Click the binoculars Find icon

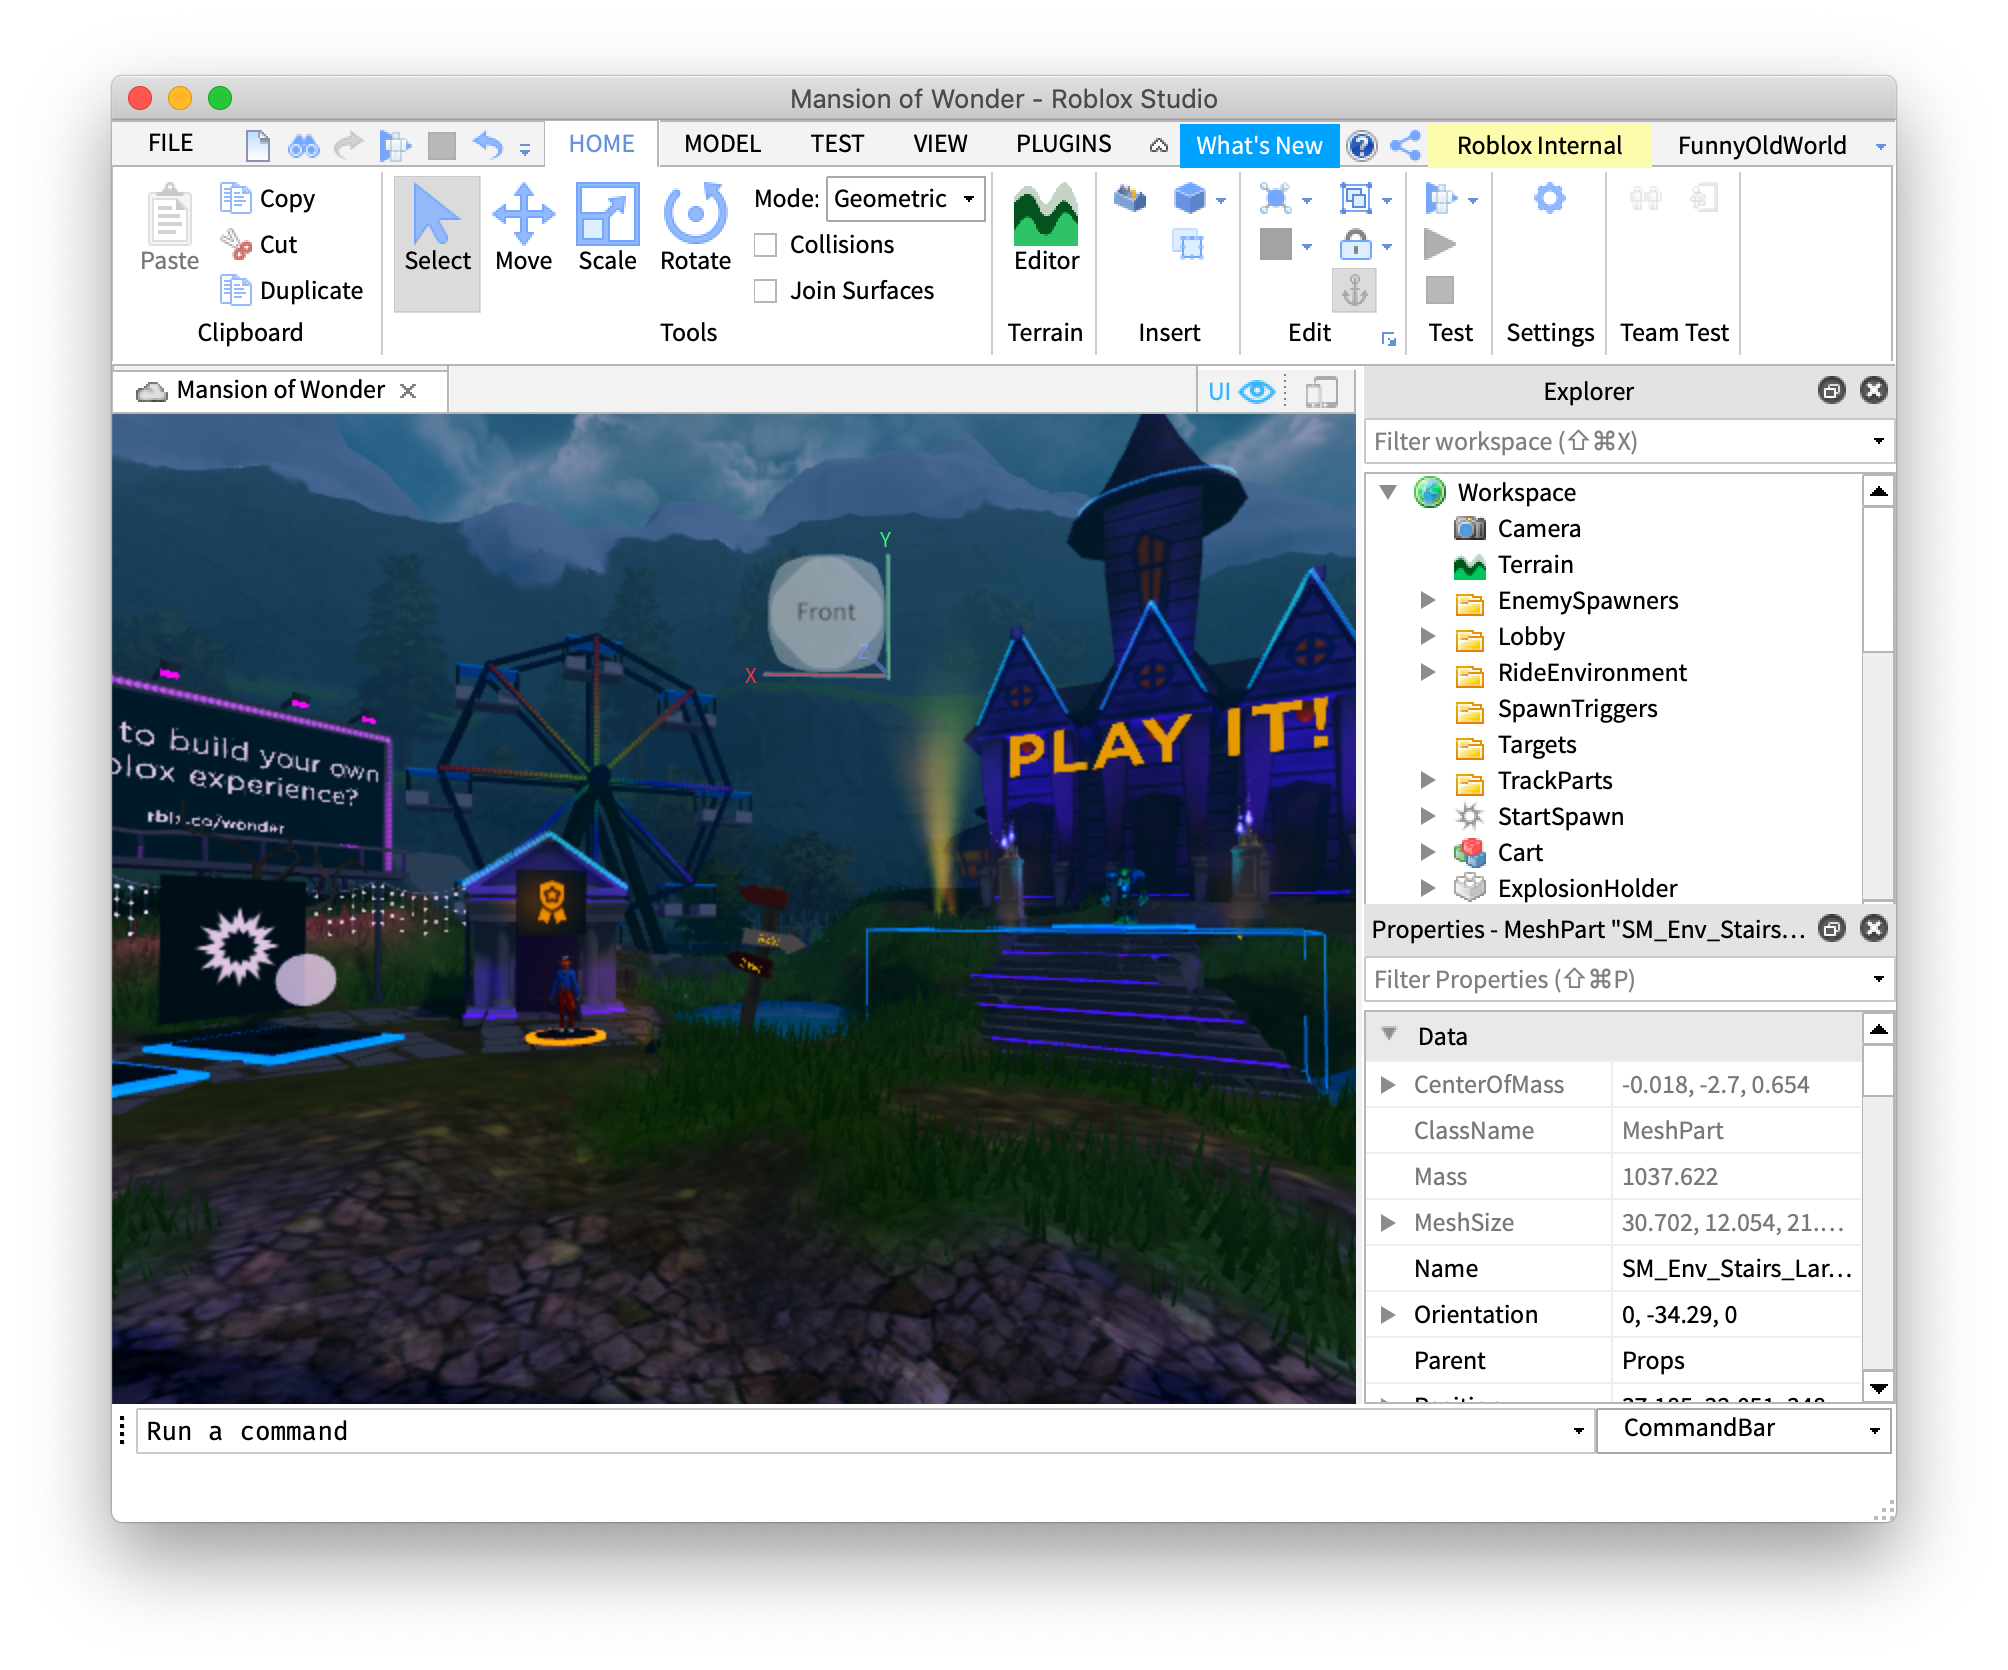(303, 146)
